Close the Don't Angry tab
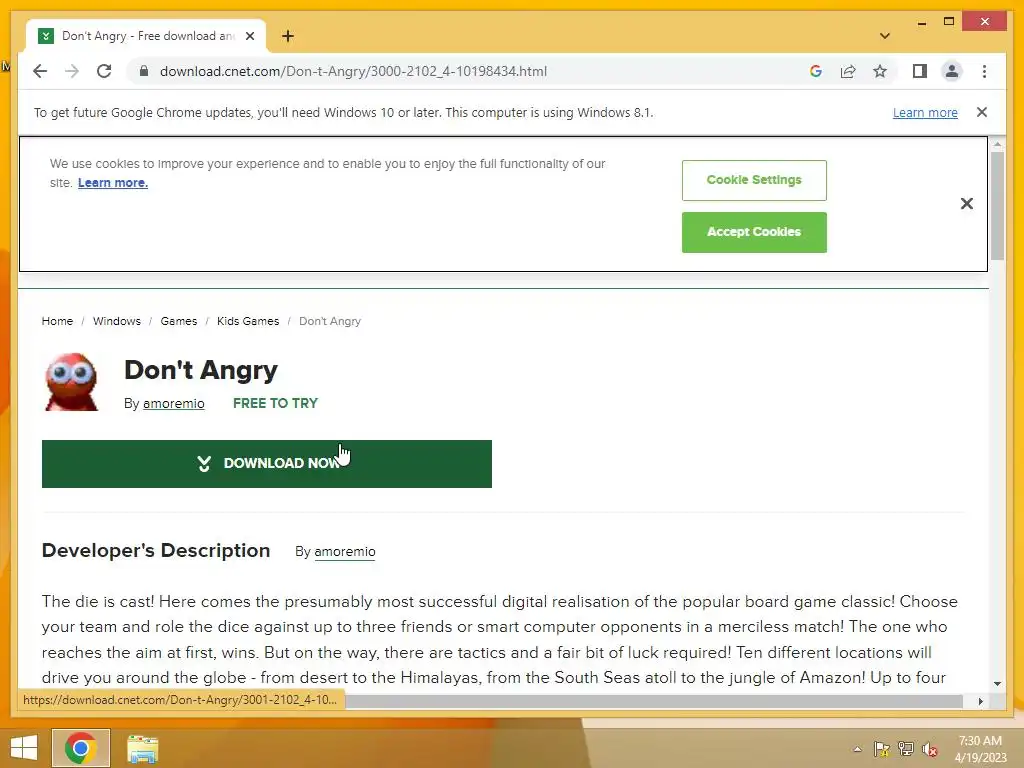This screenshot has height=768, width=1024. (250, 36)
